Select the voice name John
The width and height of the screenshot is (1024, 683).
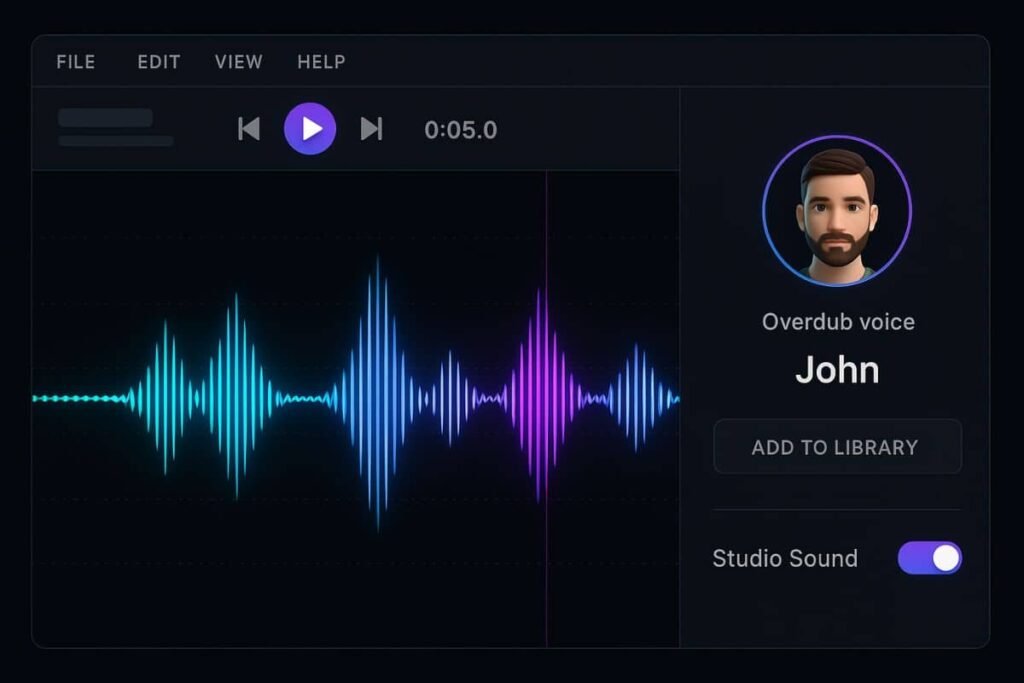point(838,369)
